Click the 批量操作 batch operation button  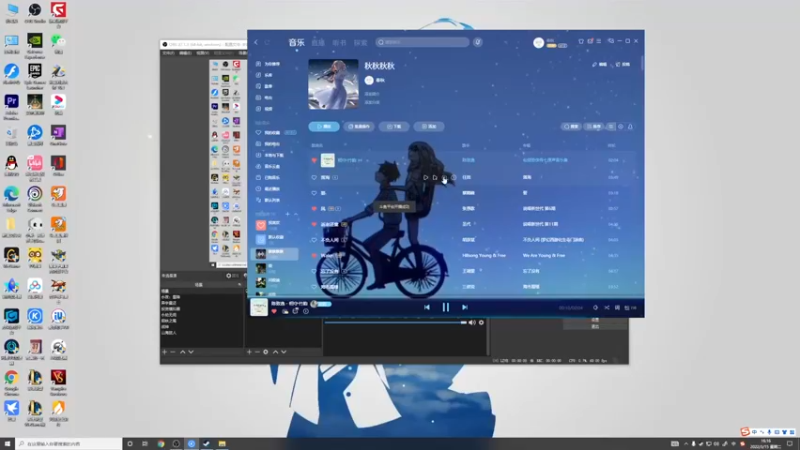[359, 127]
